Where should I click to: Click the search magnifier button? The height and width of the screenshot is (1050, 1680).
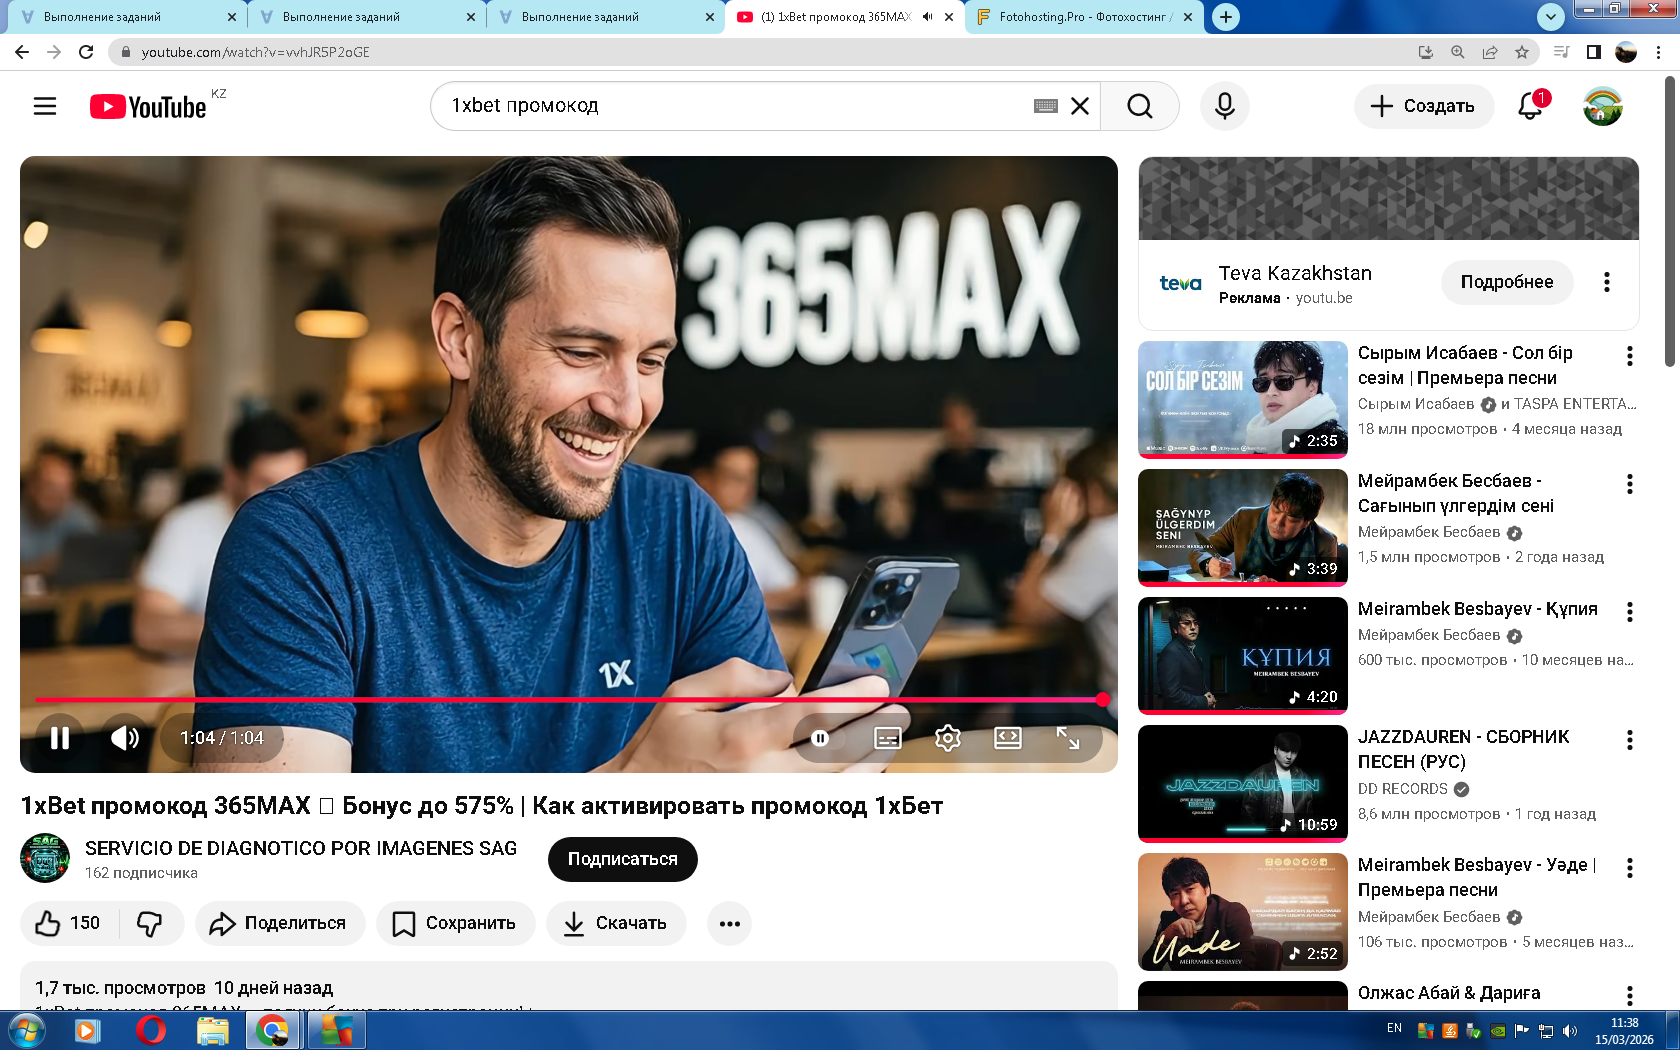click(1139, 106)
